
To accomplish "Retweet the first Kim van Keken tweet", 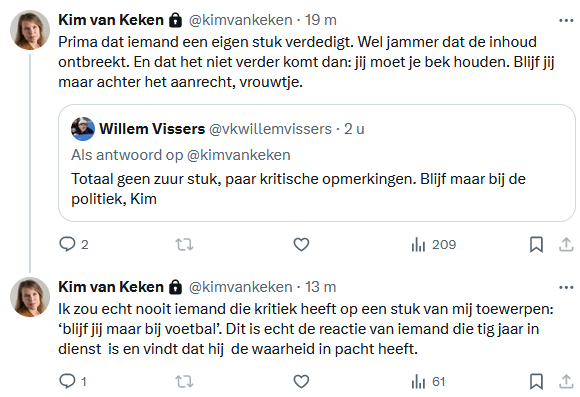I will coord(184,245).
